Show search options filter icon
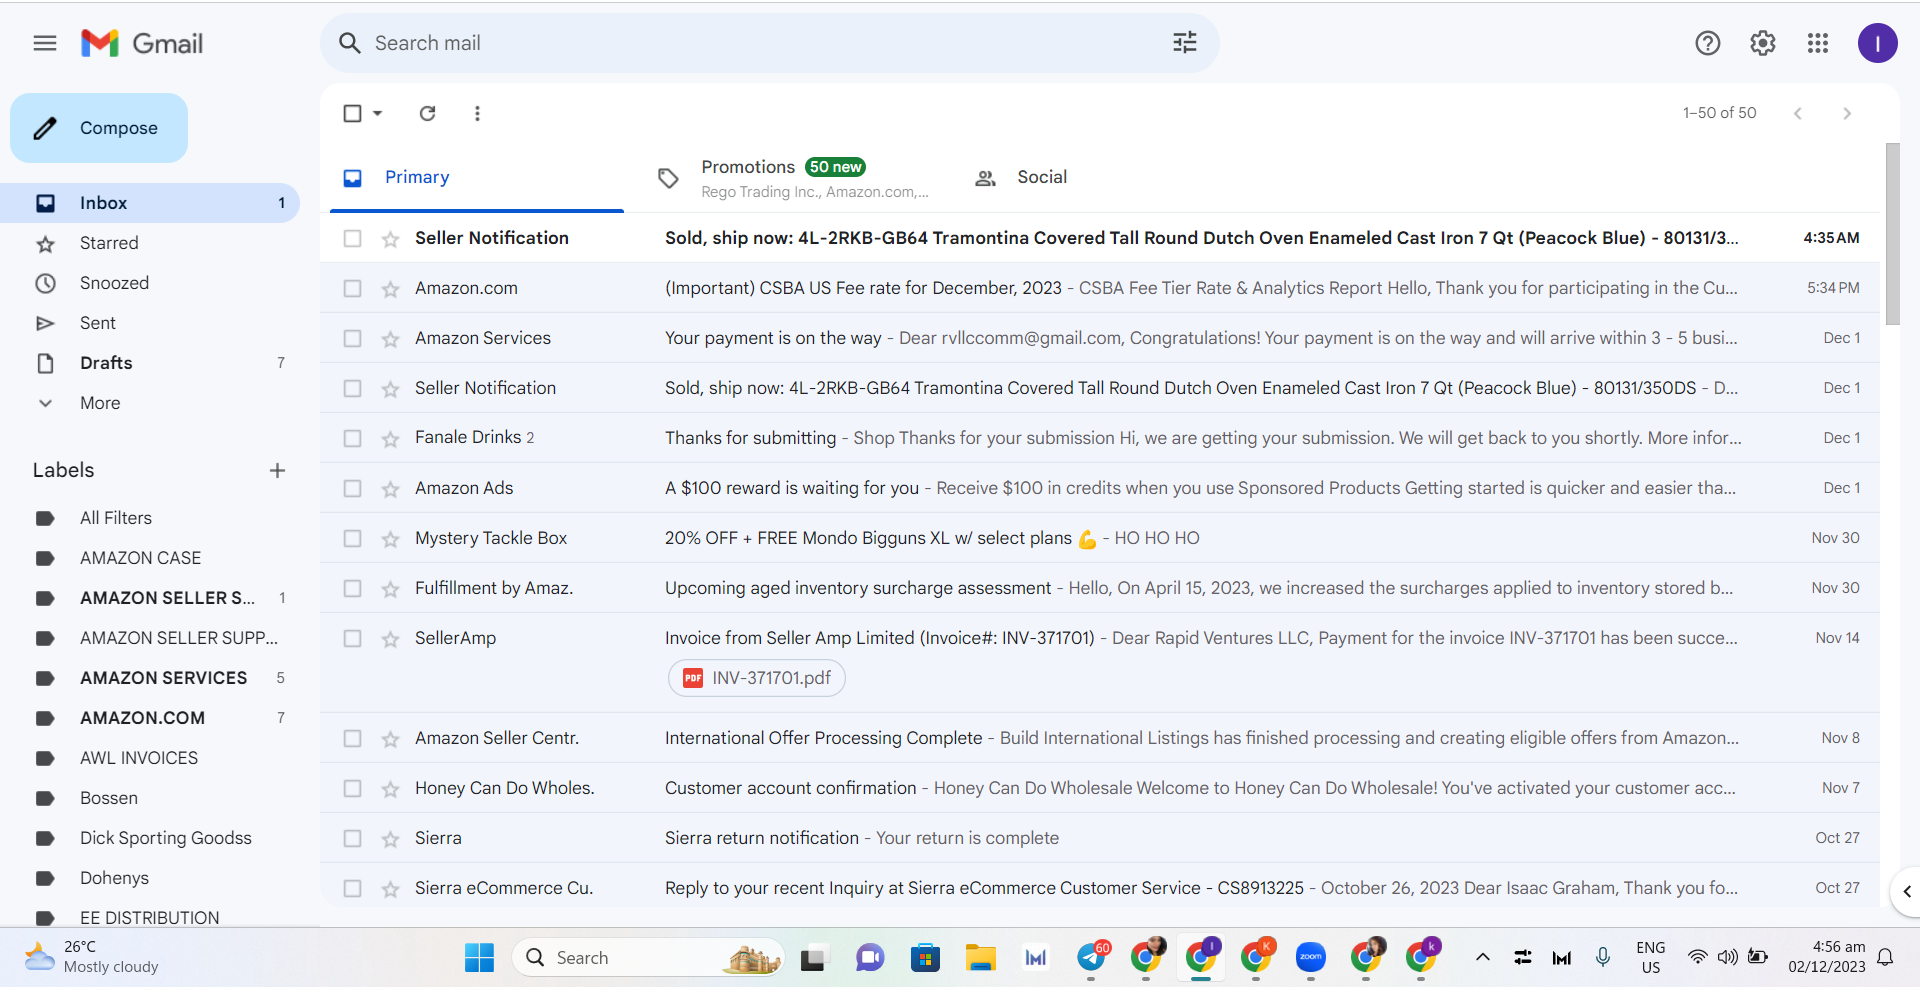 1184,43
